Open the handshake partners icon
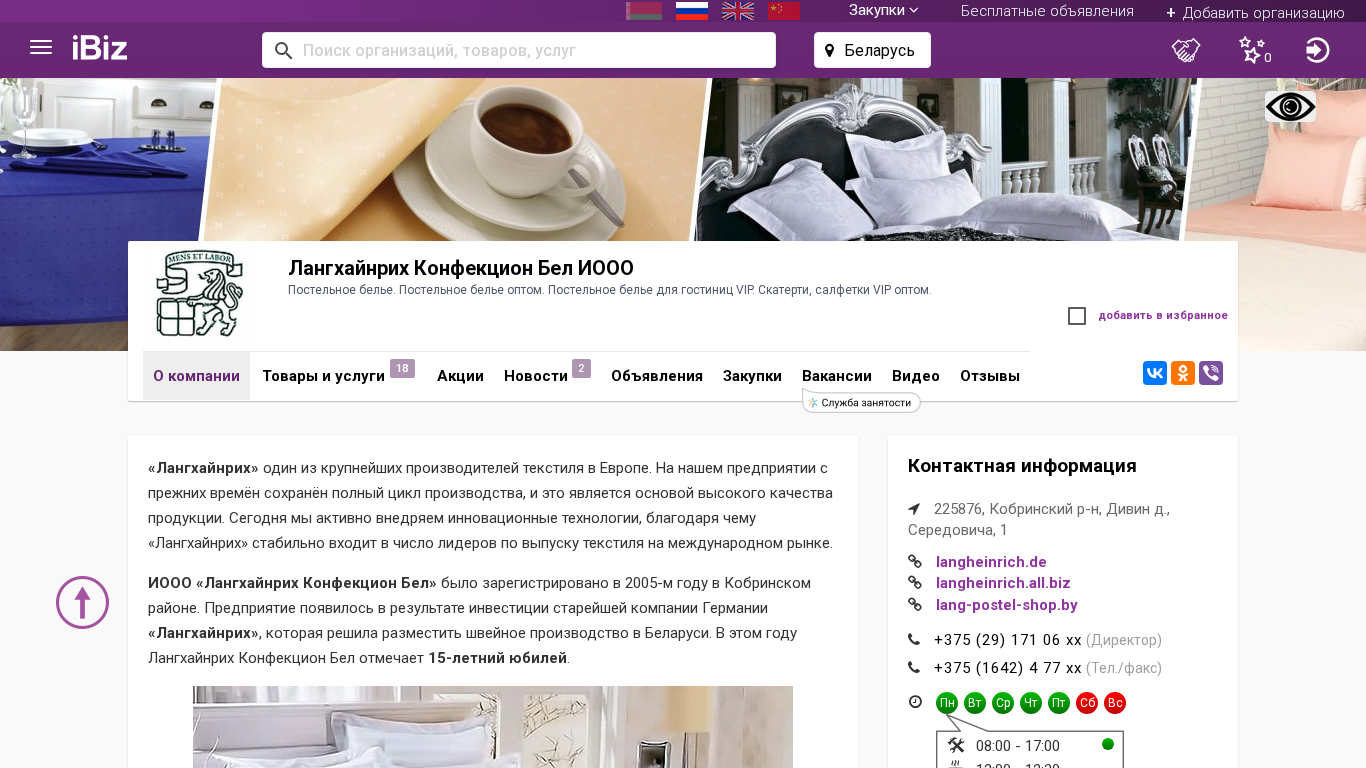 click(1186, 50)
